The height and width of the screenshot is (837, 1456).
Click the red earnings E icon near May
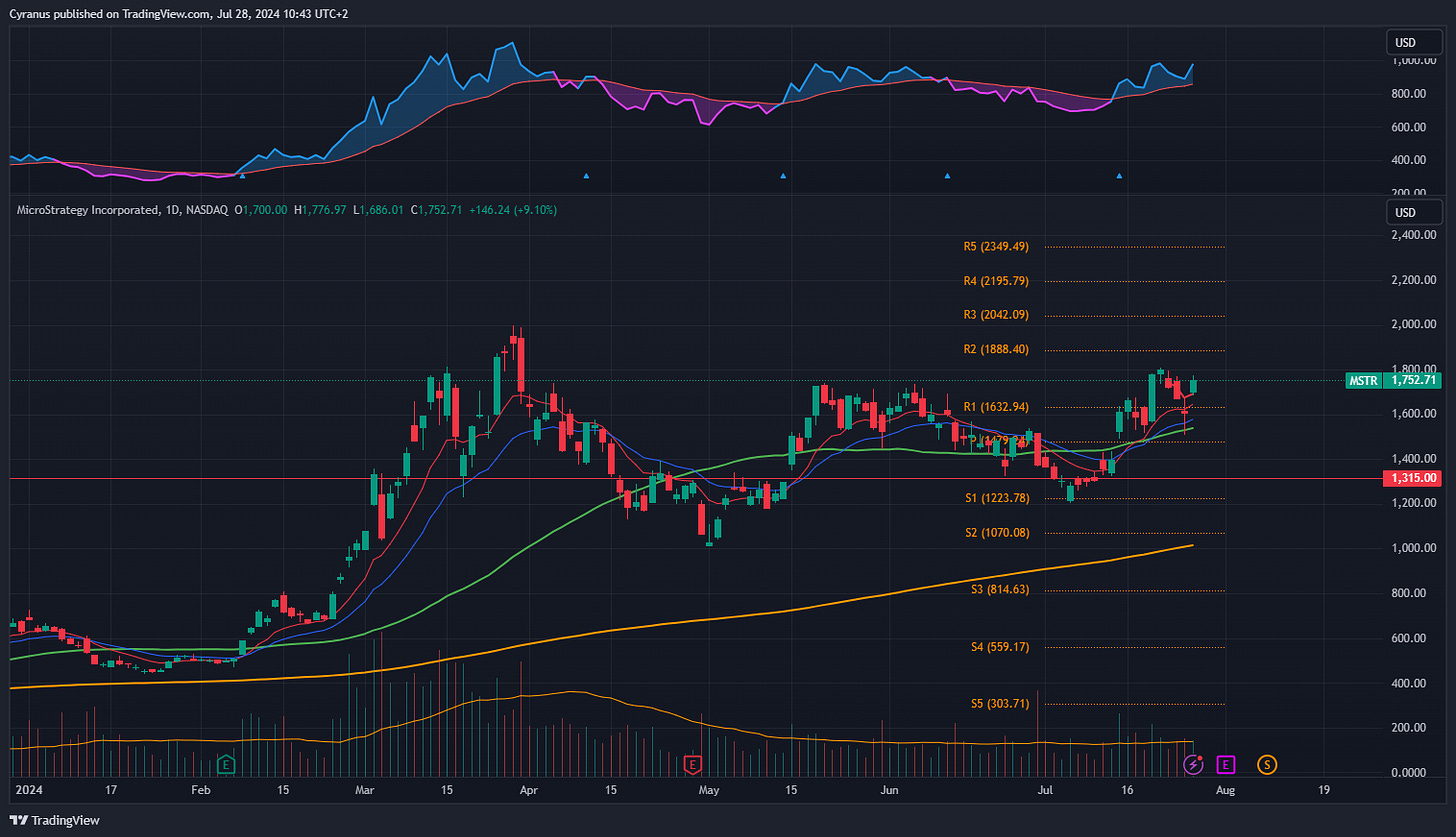(x=692, y=765)
